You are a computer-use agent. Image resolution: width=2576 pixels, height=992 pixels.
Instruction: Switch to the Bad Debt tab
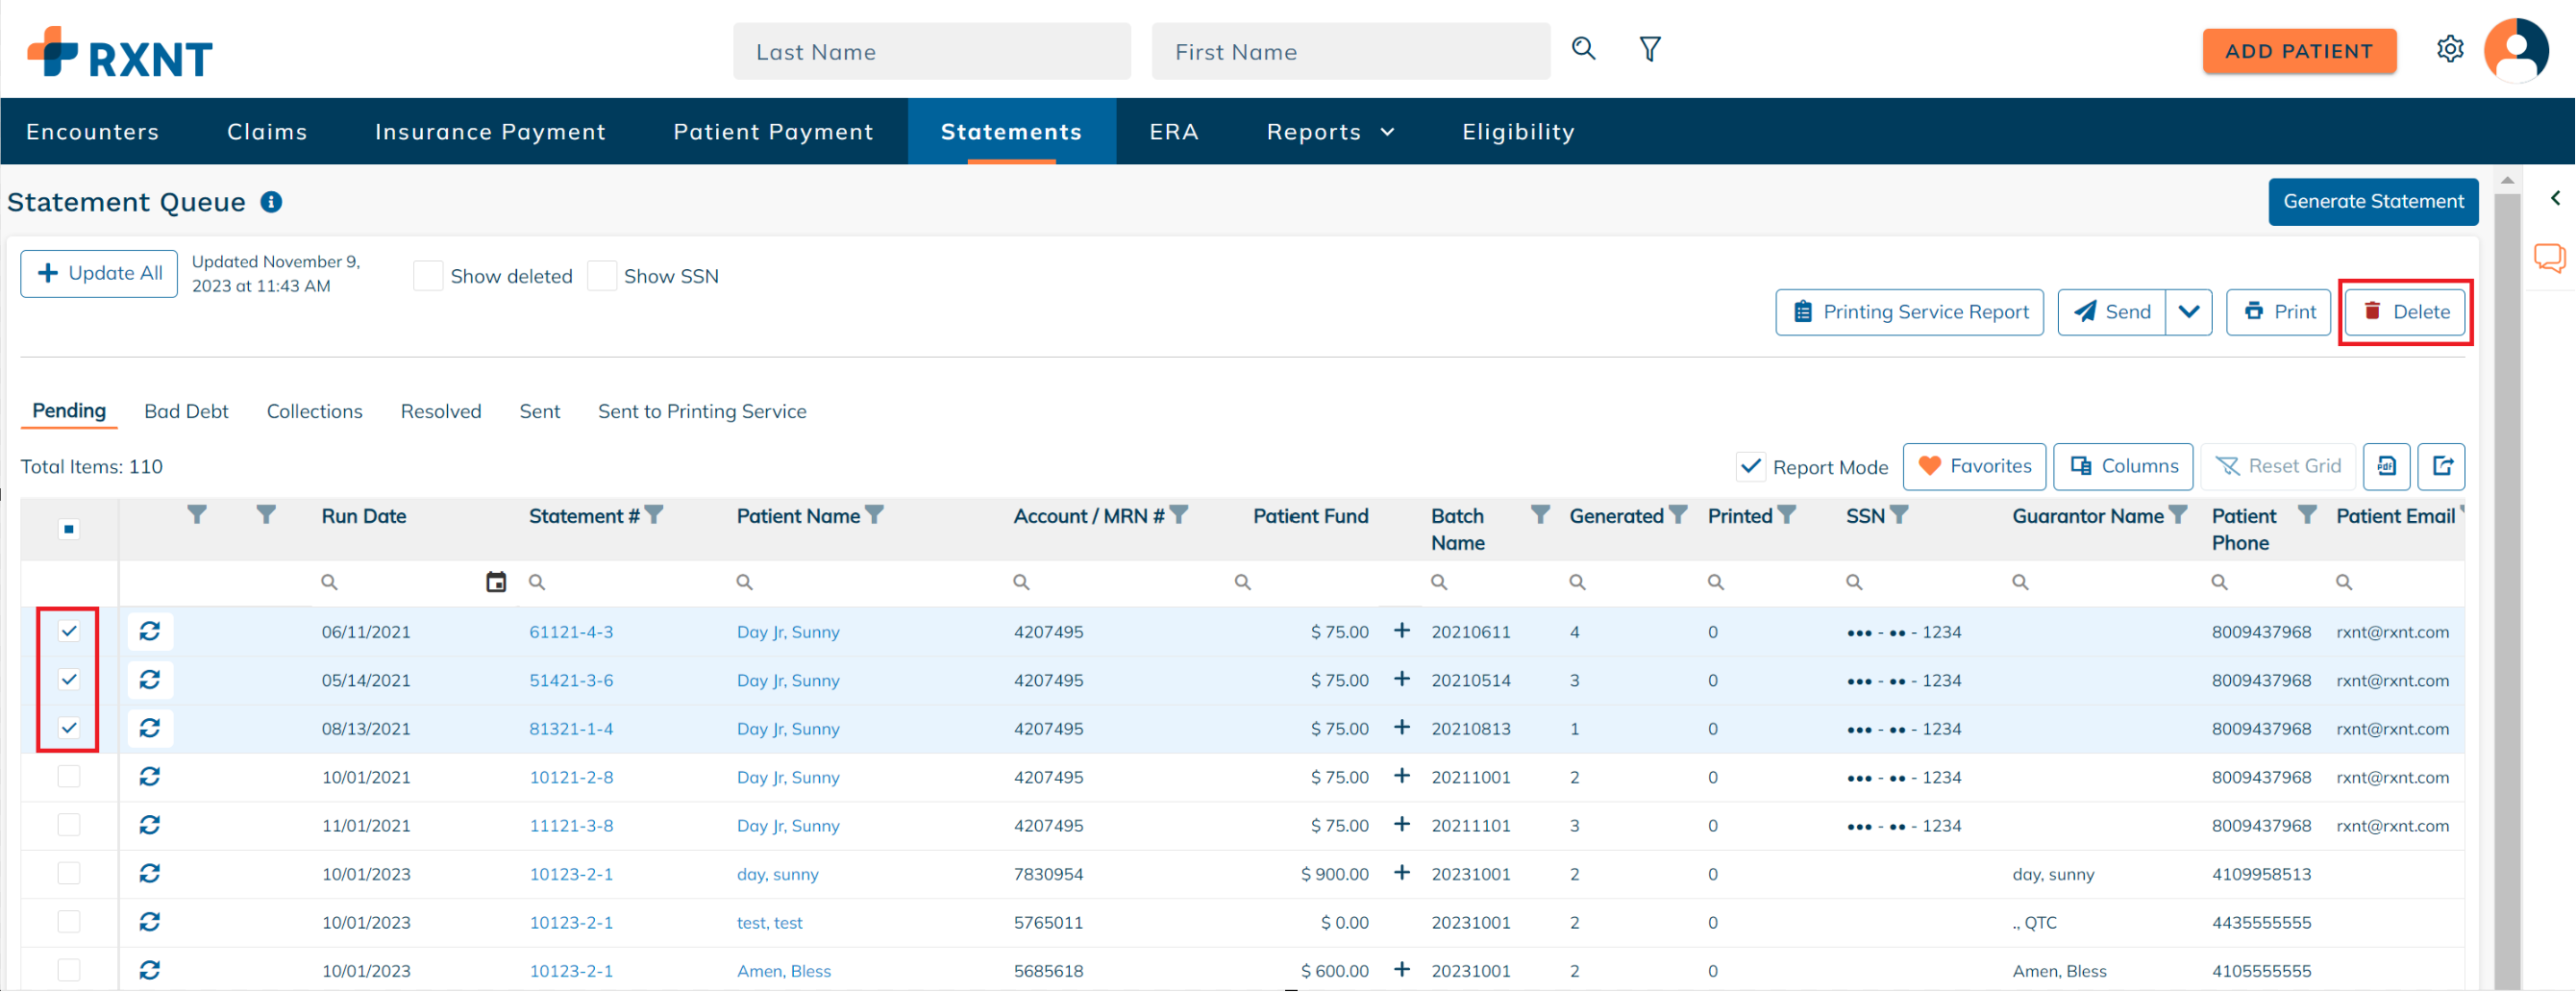pos(186,411)
